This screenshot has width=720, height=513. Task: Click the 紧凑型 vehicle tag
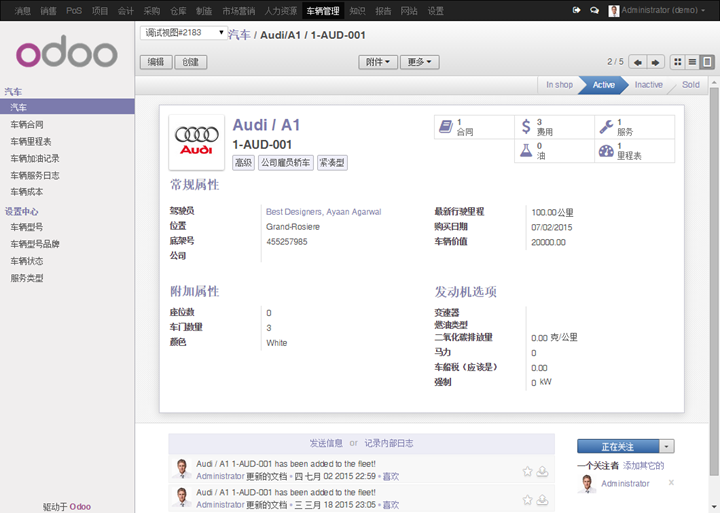coord(332,163)
